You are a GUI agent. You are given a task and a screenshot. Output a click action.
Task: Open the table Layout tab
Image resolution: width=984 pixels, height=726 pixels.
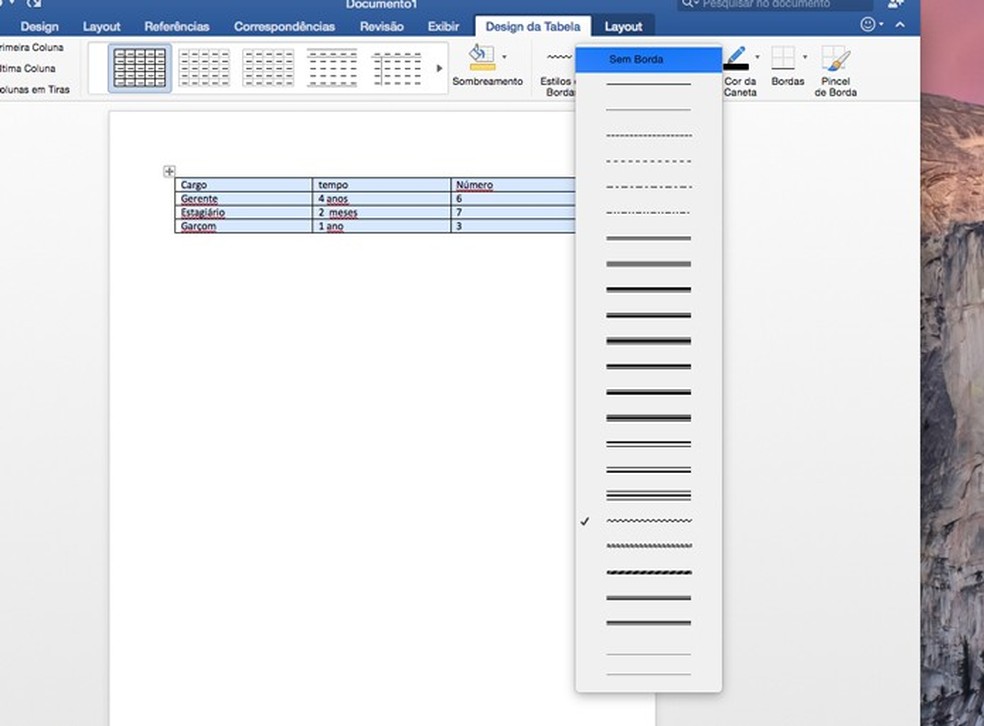click(623, 26)
